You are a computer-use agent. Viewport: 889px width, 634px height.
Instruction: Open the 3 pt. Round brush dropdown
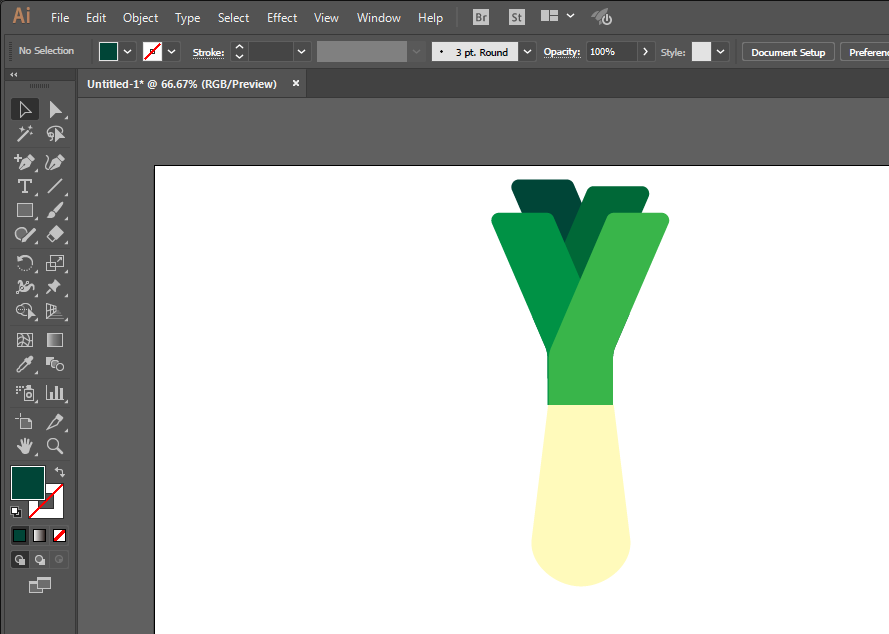(x=527, y=52)
